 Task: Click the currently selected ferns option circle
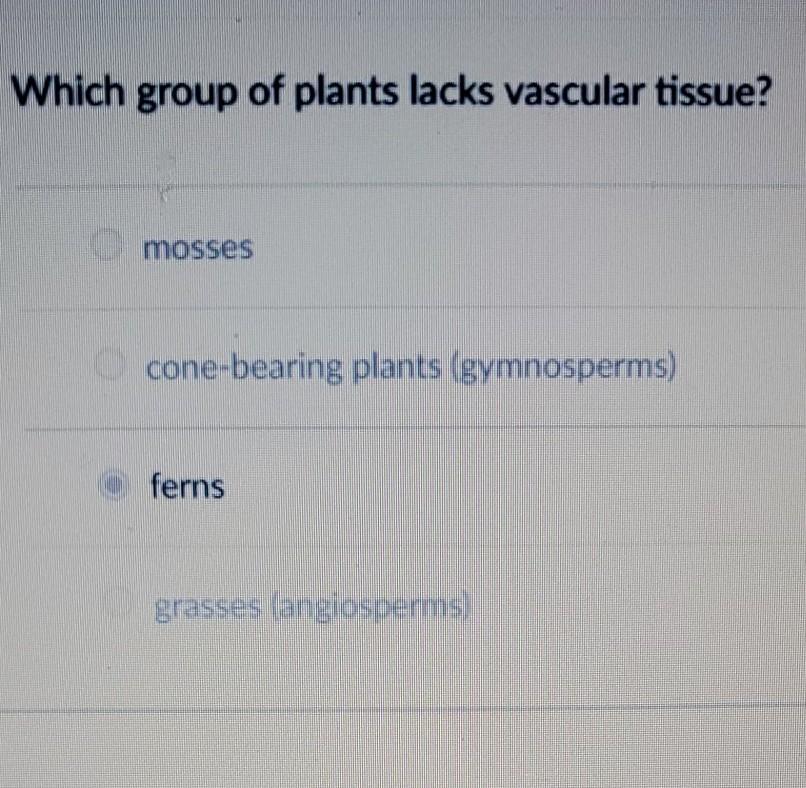click(115, 485)
